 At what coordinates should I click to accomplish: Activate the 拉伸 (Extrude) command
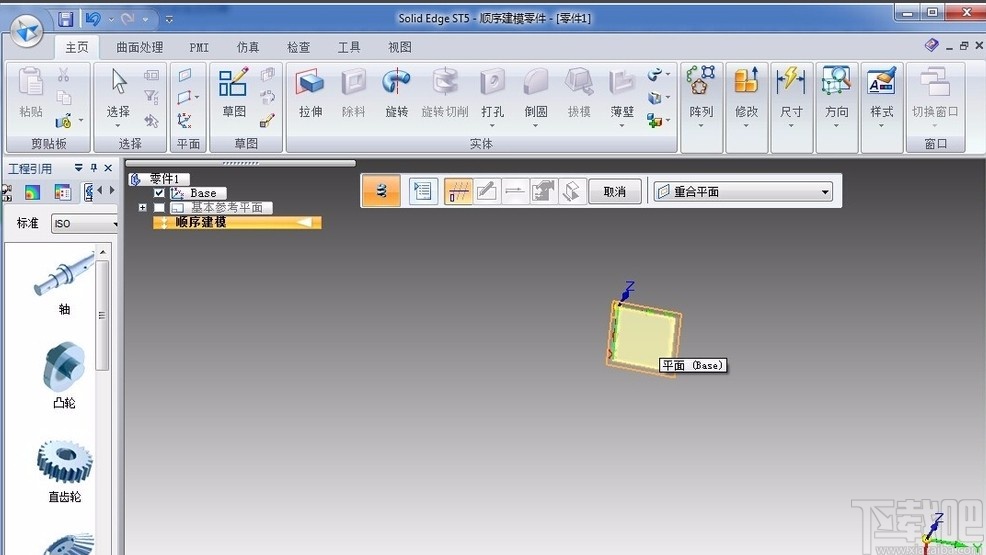(x=311, y=92)
